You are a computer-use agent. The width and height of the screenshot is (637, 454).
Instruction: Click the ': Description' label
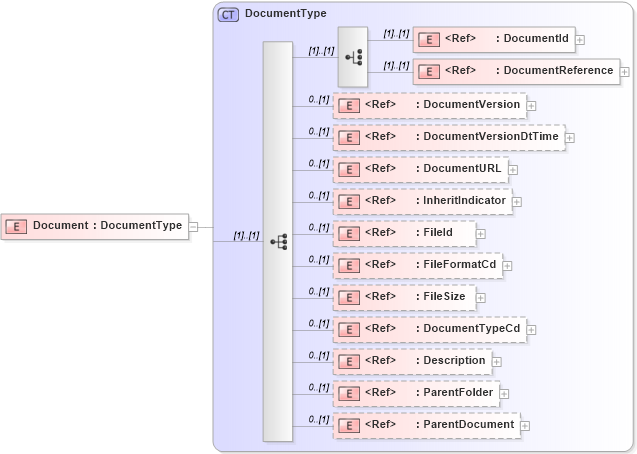point(451,361)
